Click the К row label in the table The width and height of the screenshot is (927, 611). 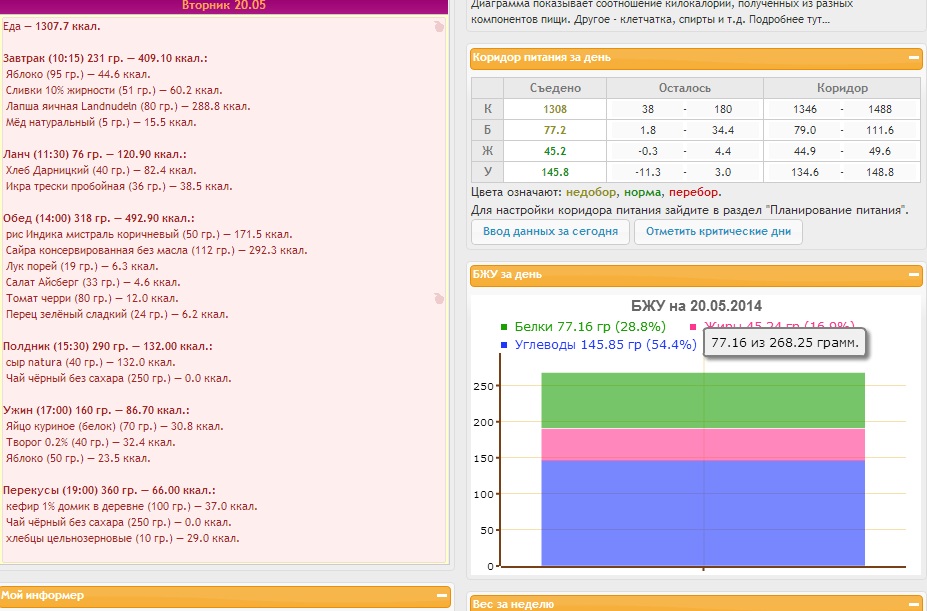click(x=487, y=109)
